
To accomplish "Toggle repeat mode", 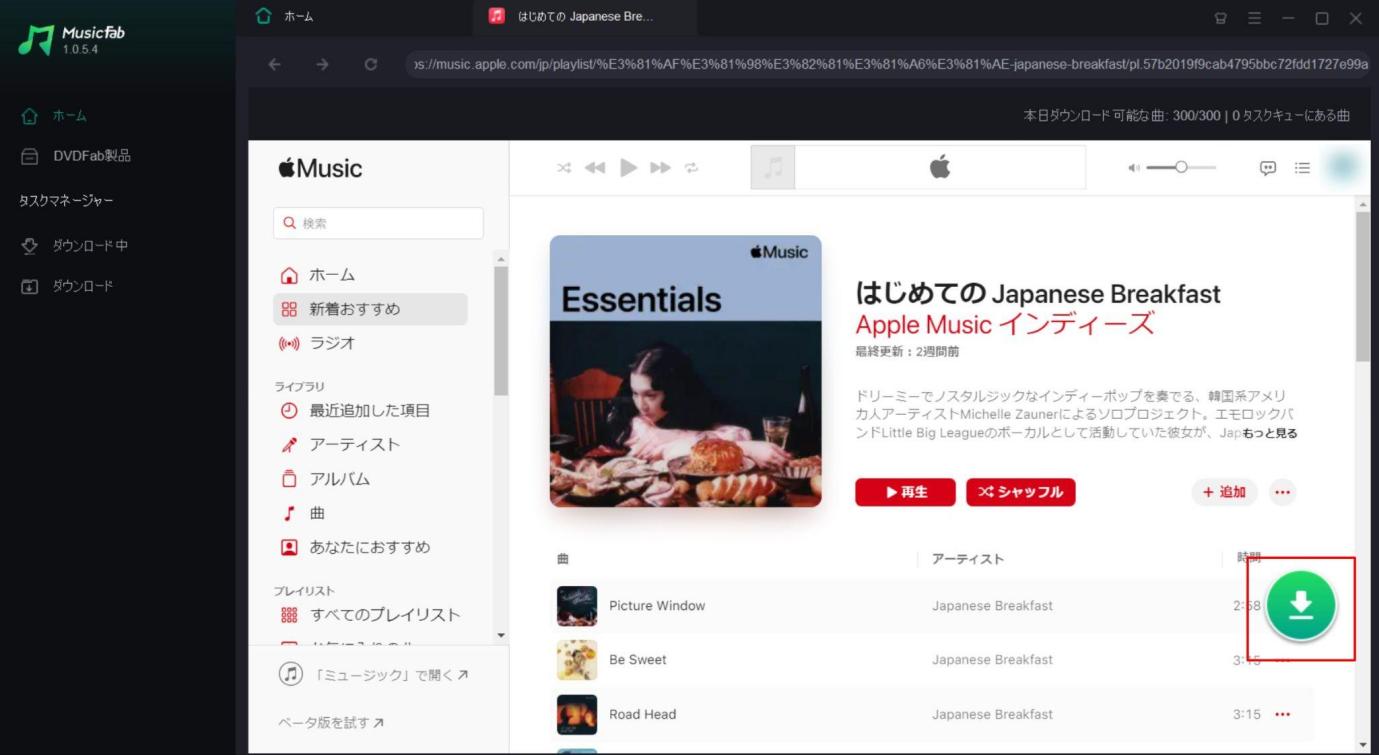I will 691,168.
